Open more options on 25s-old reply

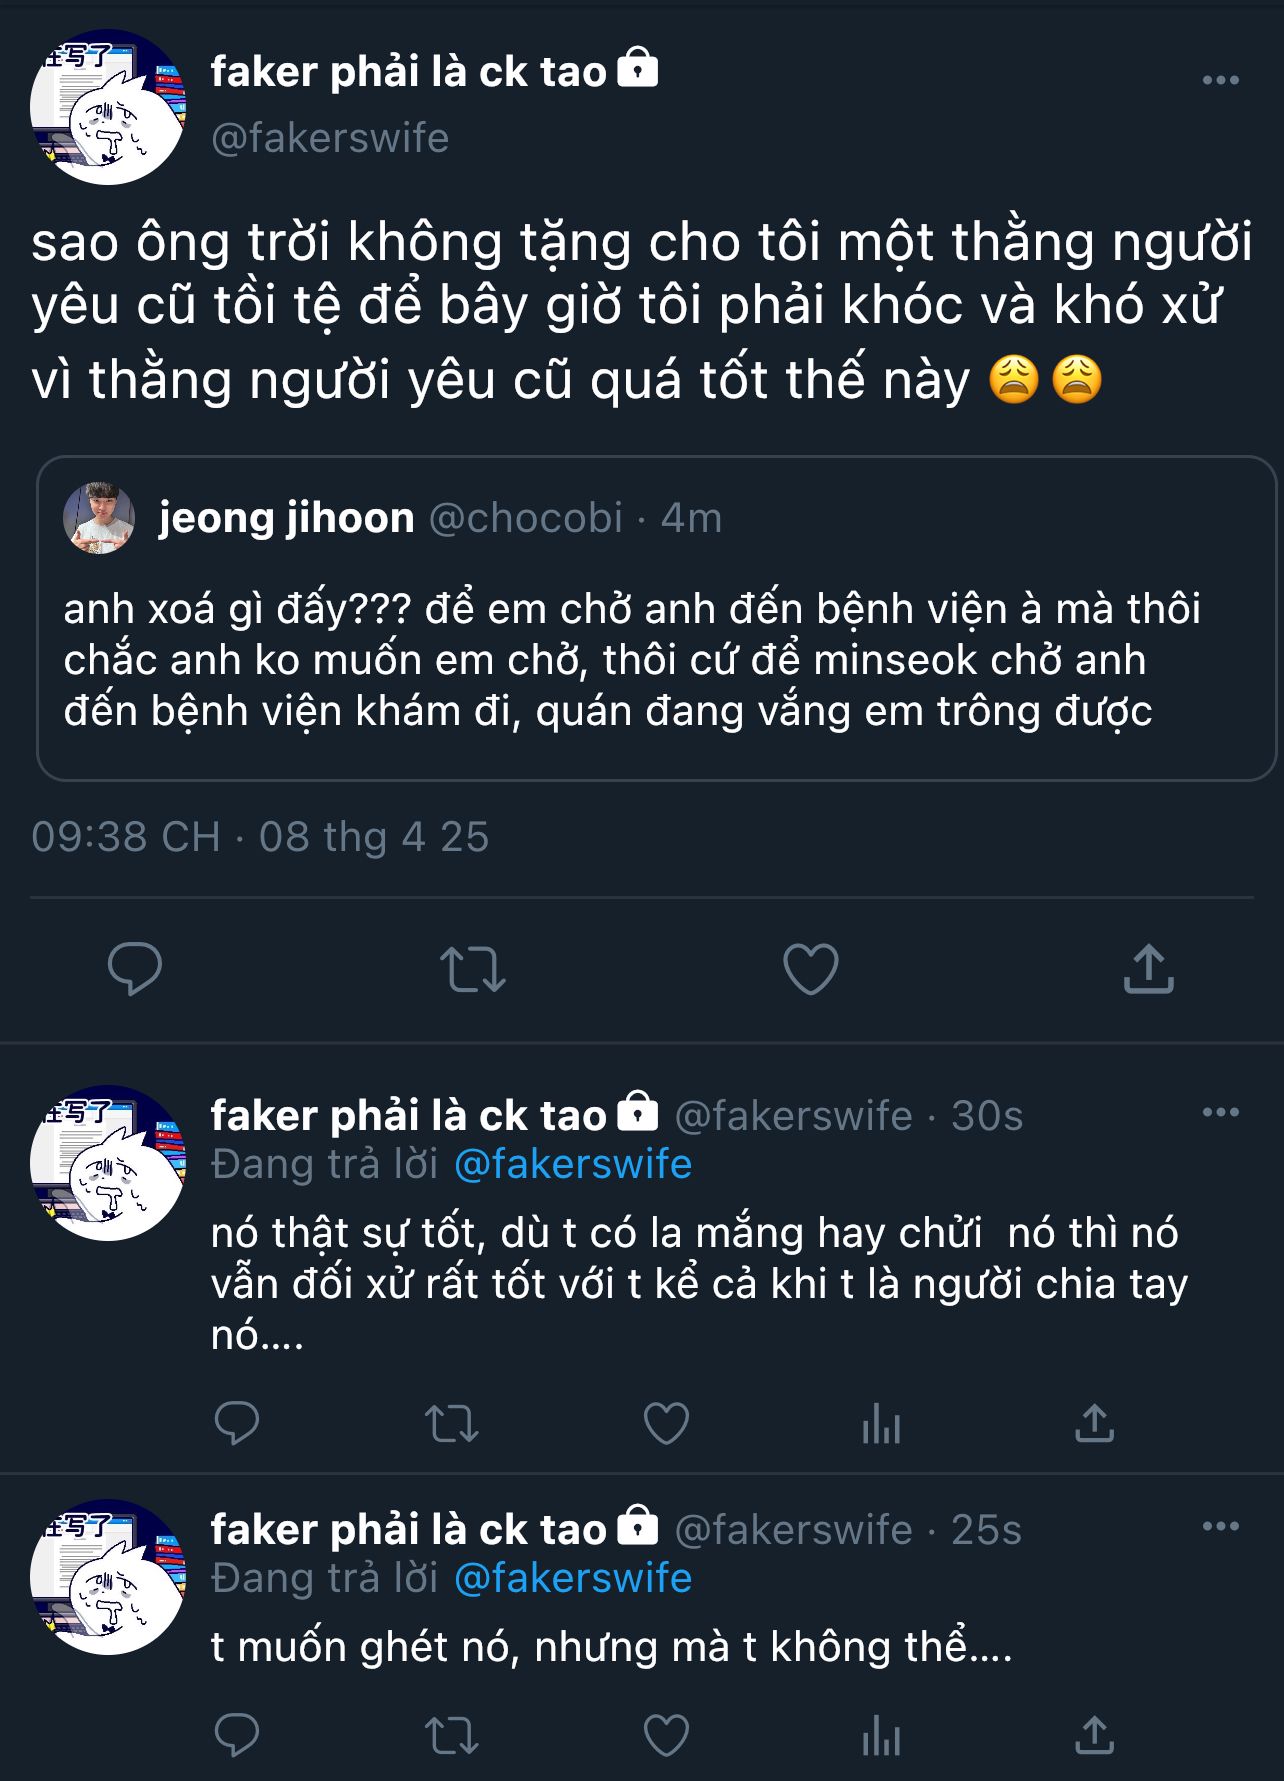1220,1526
